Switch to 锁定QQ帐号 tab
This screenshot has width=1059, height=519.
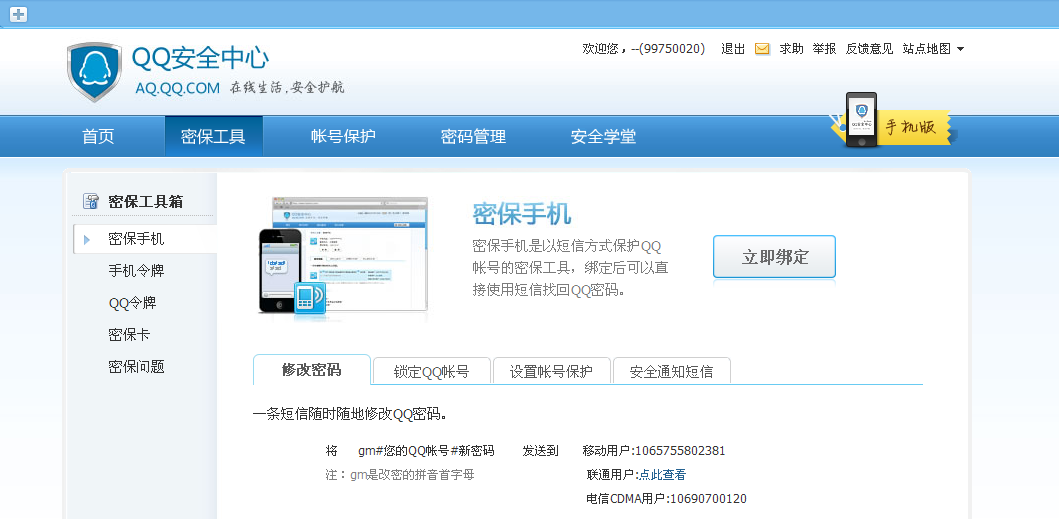(432, 371)
